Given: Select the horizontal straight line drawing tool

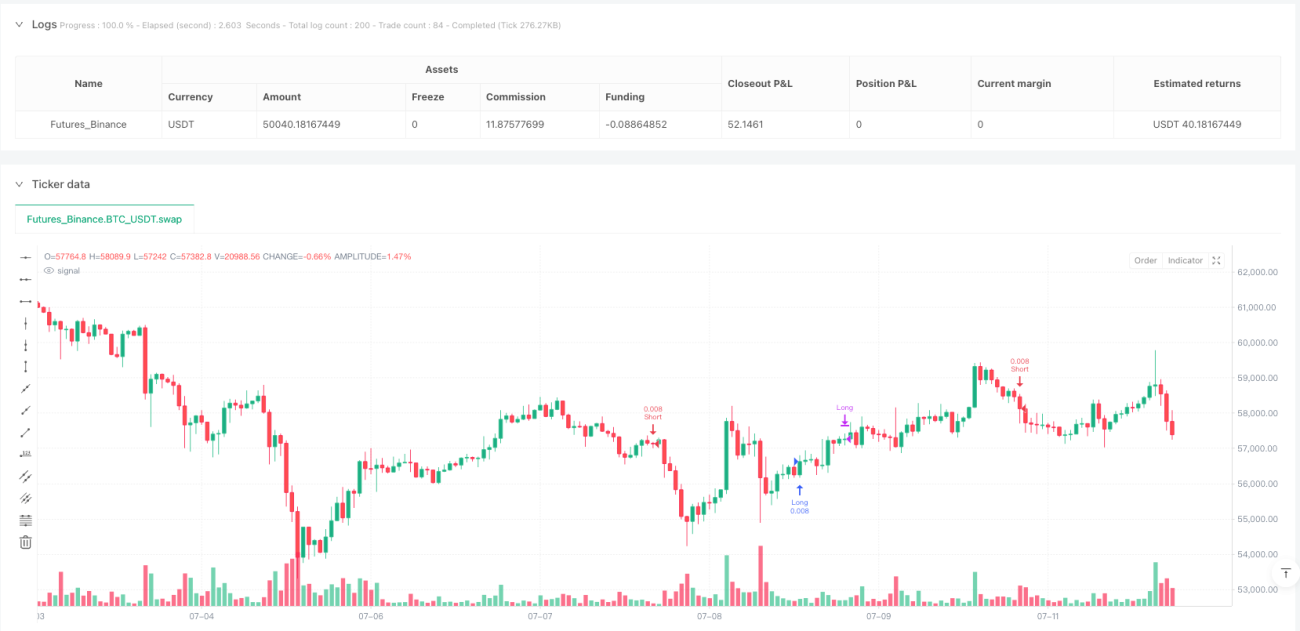Looking at the screenshot, I should 26,257.
